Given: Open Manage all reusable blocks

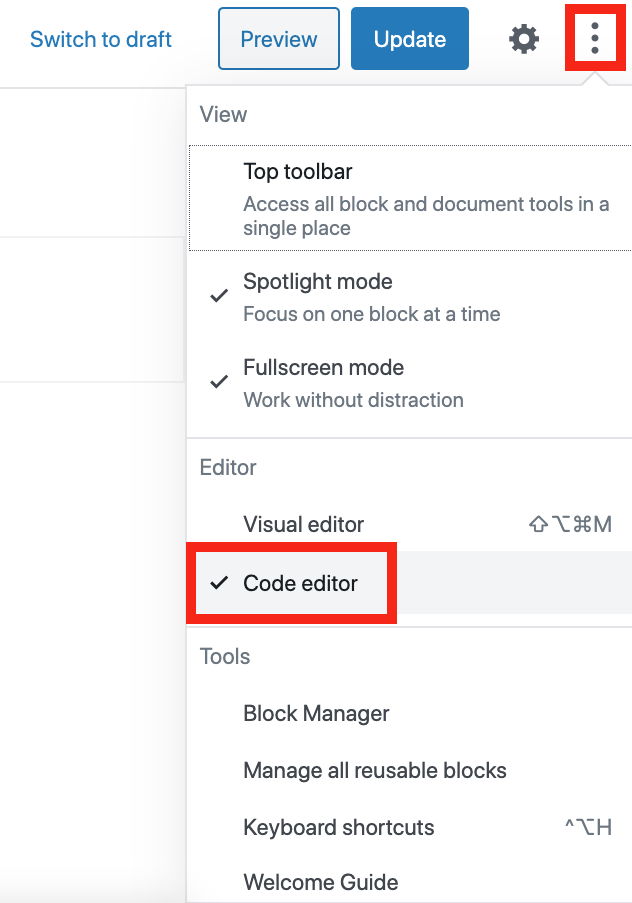Looking at the screenshot, I should click(x=410, y=771).
